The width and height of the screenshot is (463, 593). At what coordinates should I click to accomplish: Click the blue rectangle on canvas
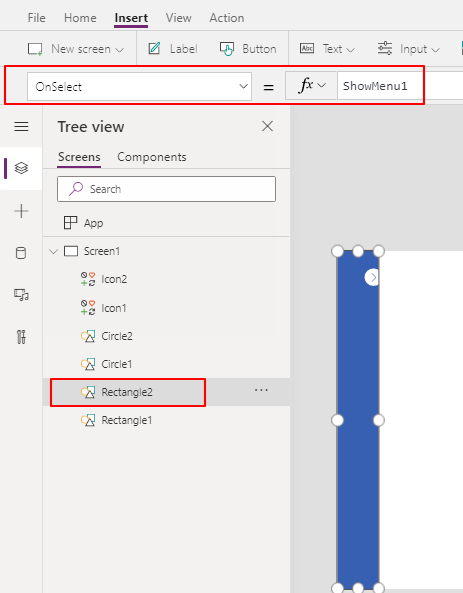point(358,420)
